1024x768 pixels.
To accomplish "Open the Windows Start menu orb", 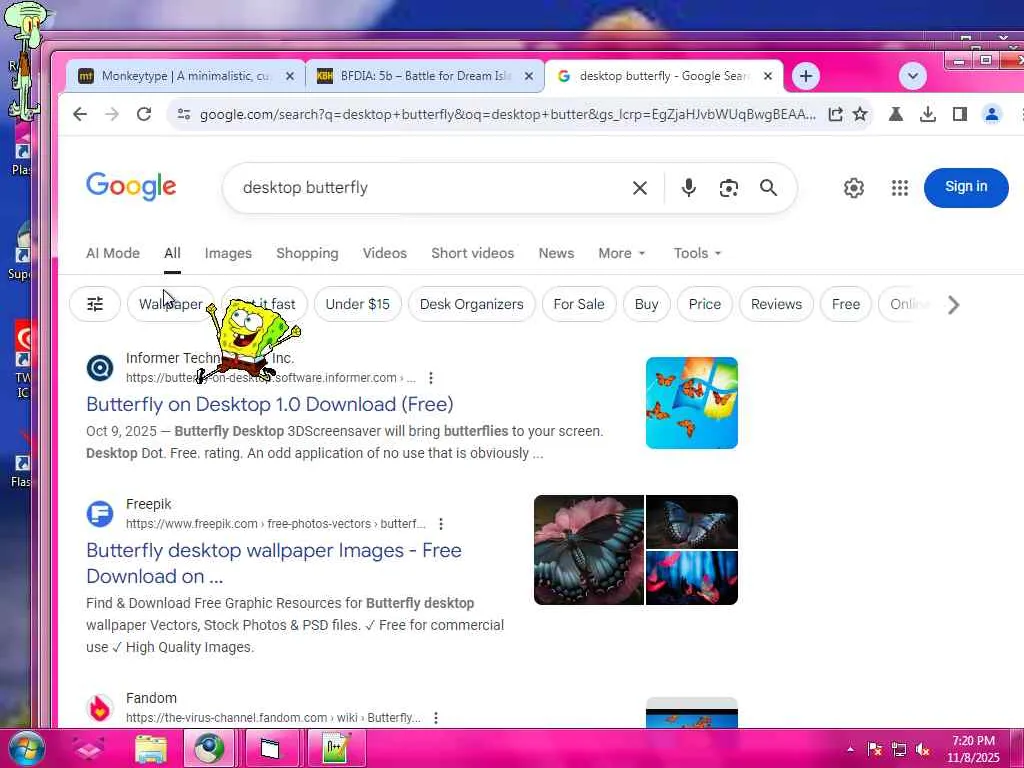I will [x=25, y=749].
